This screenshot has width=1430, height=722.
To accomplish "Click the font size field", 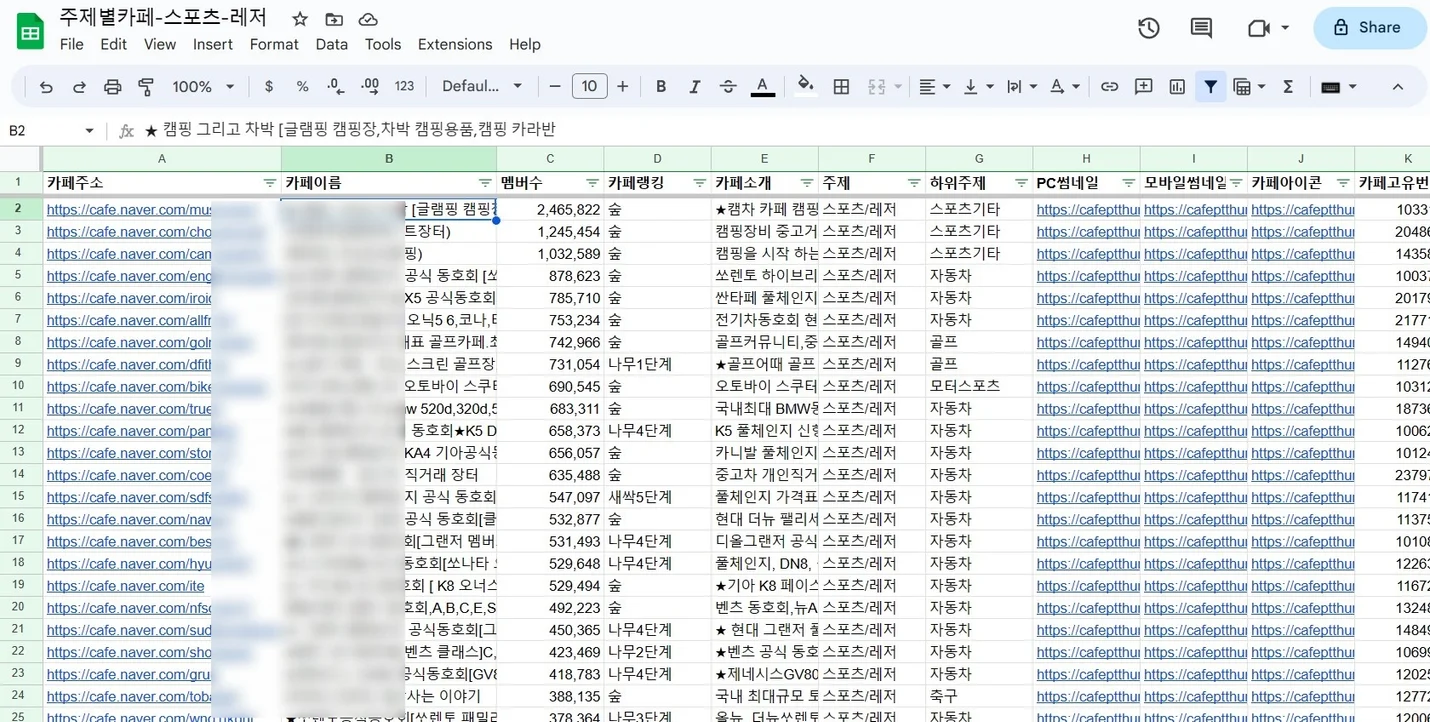I will (590, 87).
